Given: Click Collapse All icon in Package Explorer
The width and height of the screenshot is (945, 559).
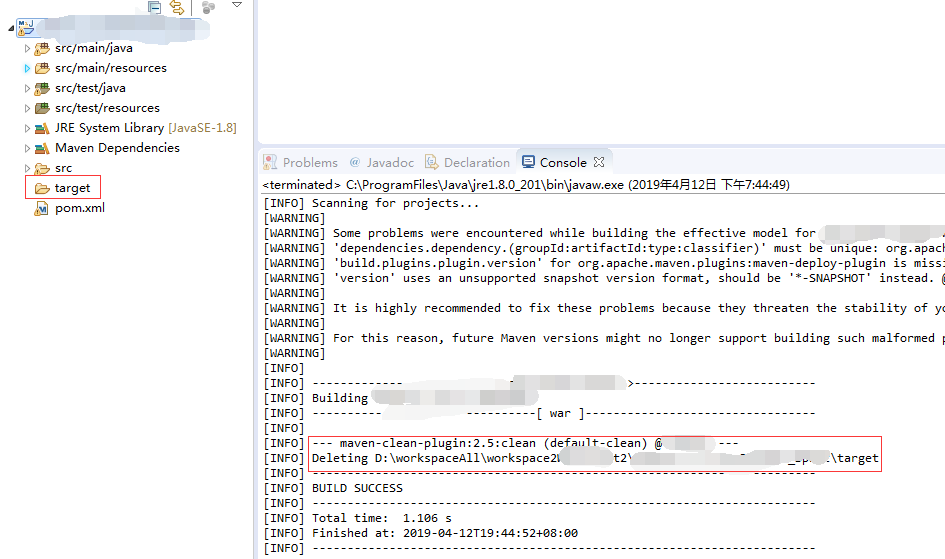Looking at the screenshot, I should [x=155, y=7].
